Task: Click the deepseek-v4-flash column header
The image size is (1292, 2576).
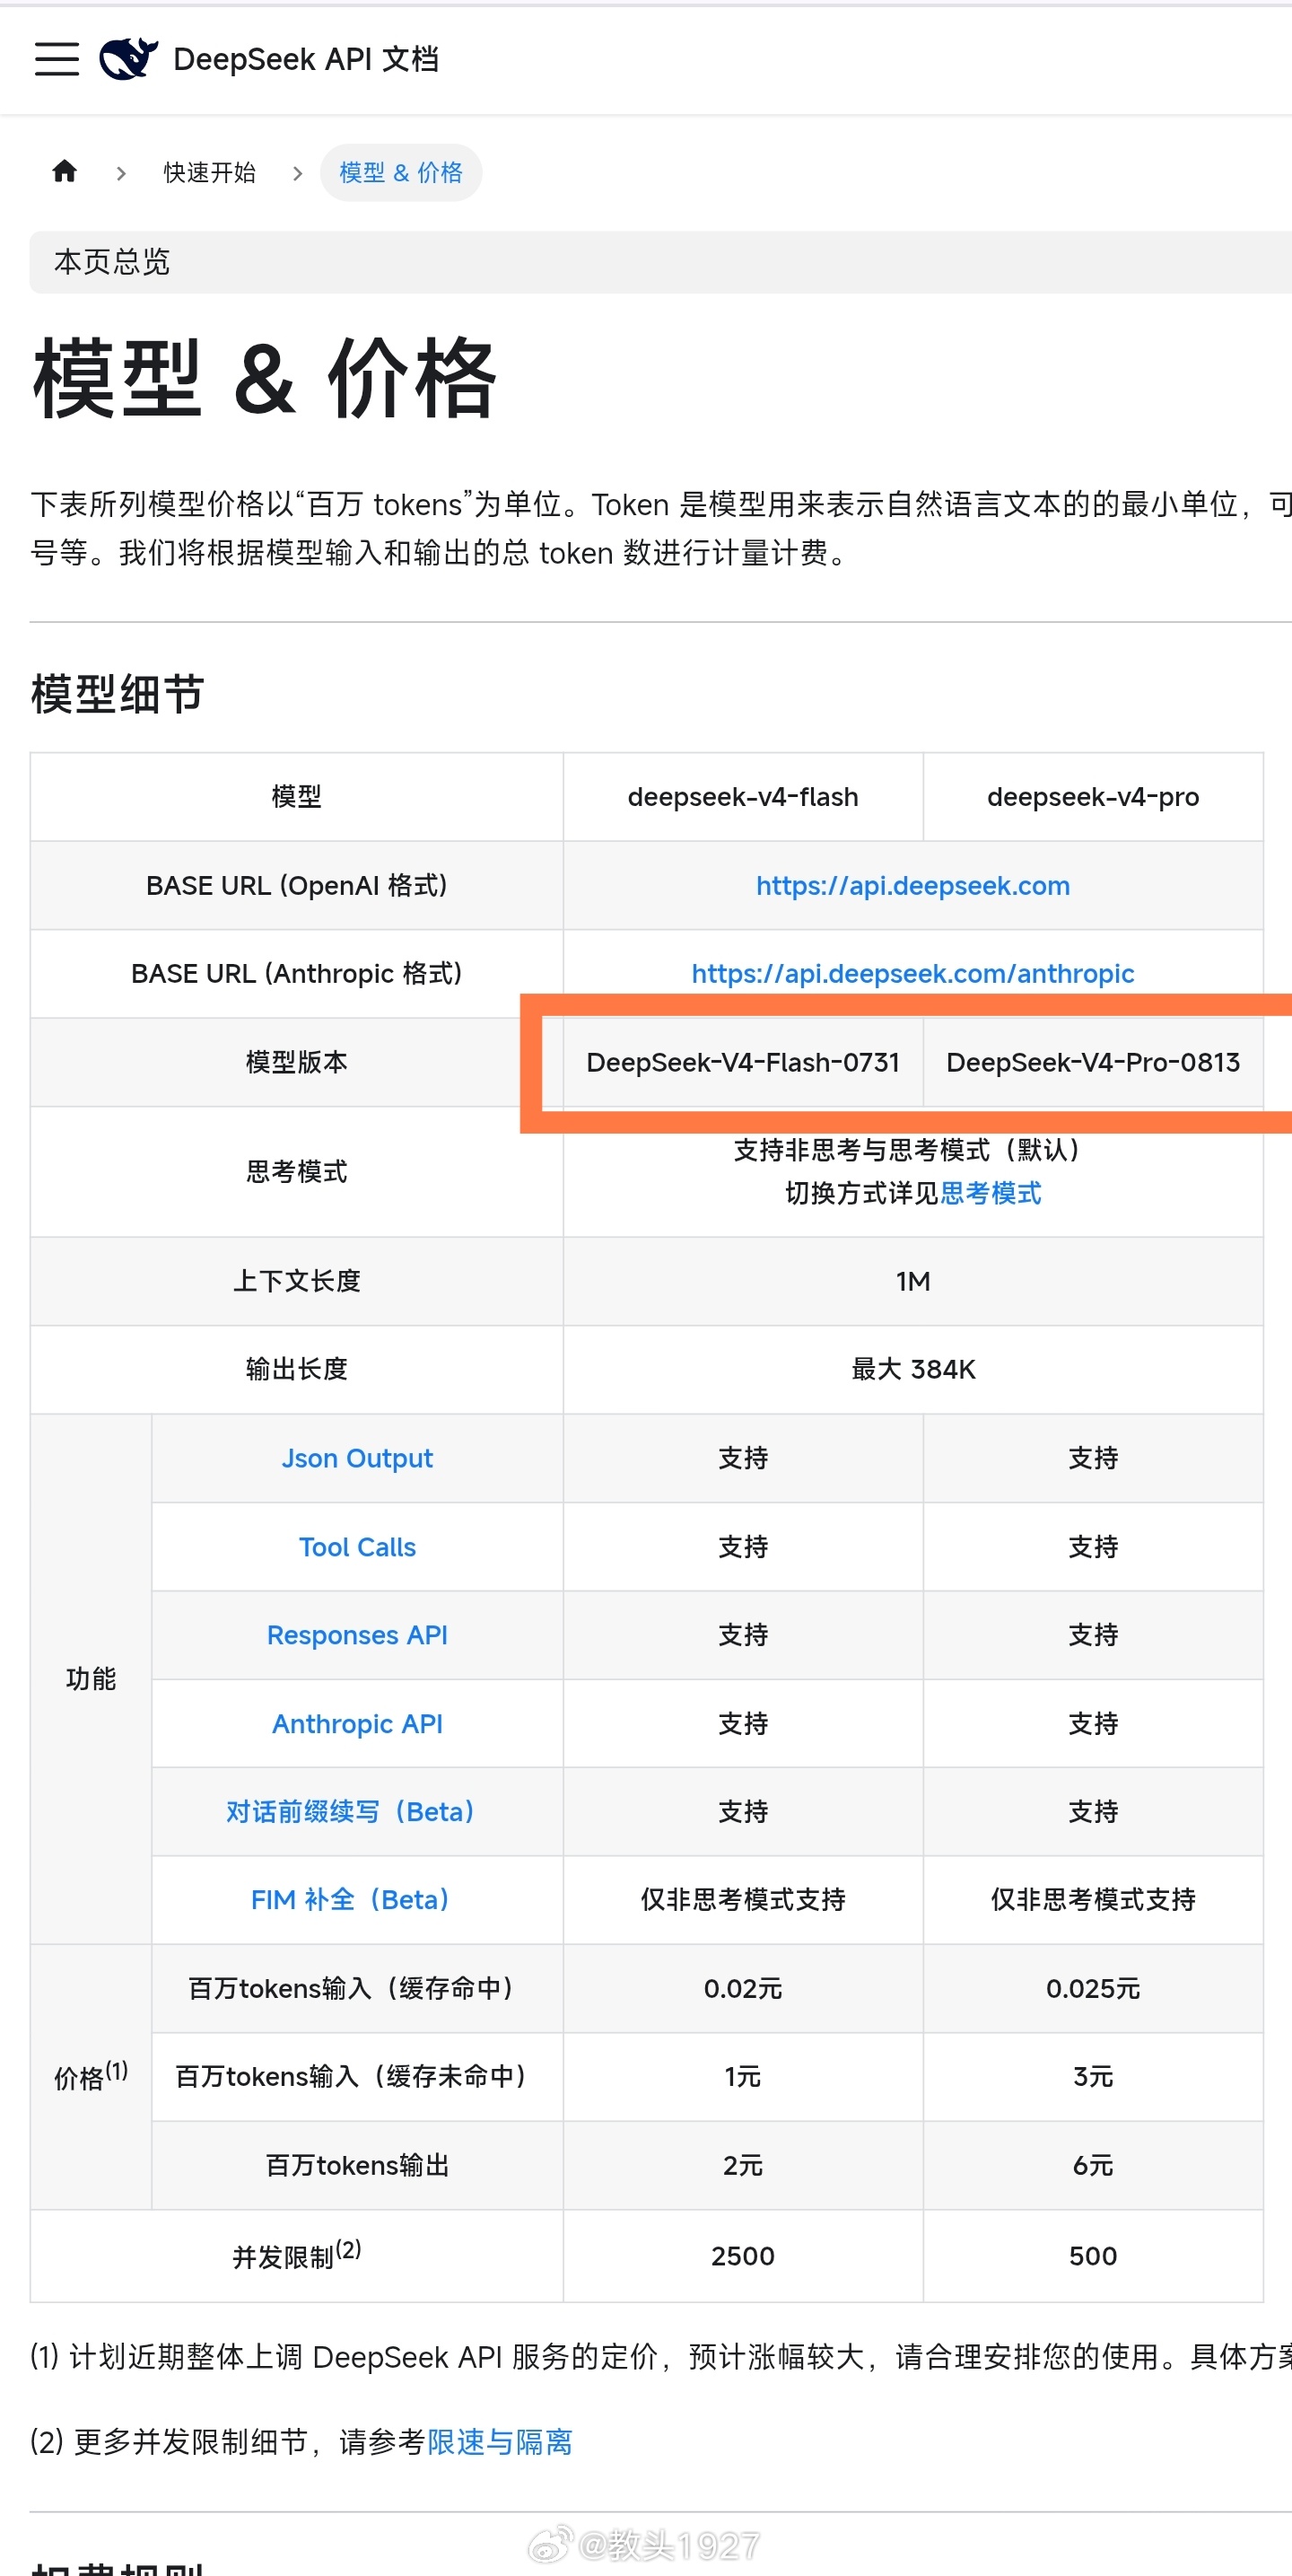Action: 743,797
